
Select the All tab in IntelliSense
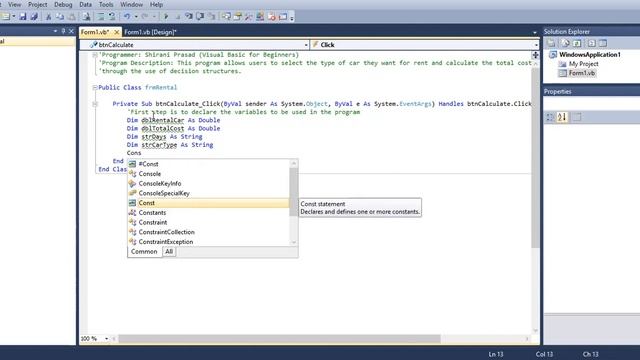pos(169,252)
